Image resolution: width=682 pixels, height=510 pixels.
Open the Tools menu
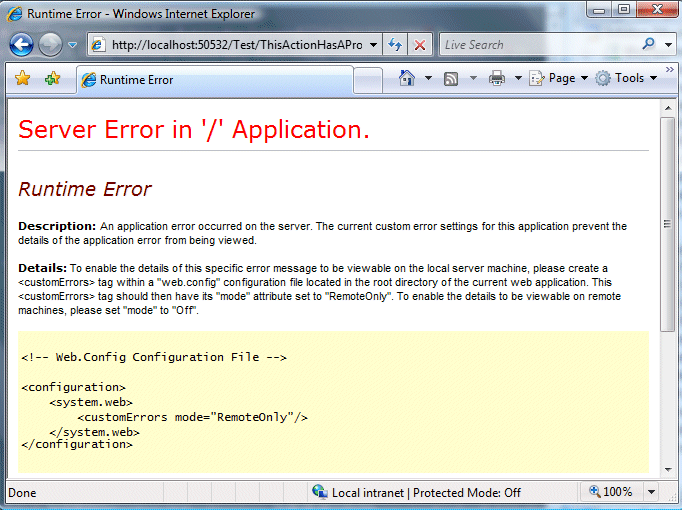click(x=626, y=78)
